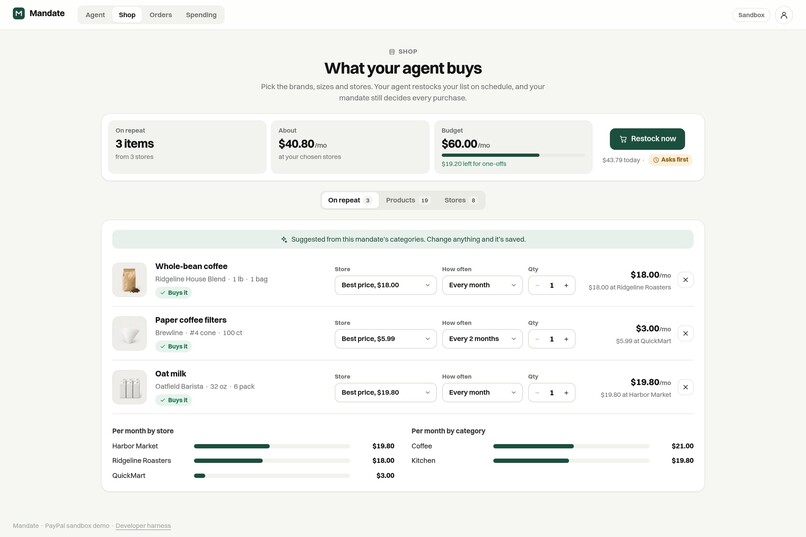Click the clock icon on Asks first badge

[x=655, y=160]
